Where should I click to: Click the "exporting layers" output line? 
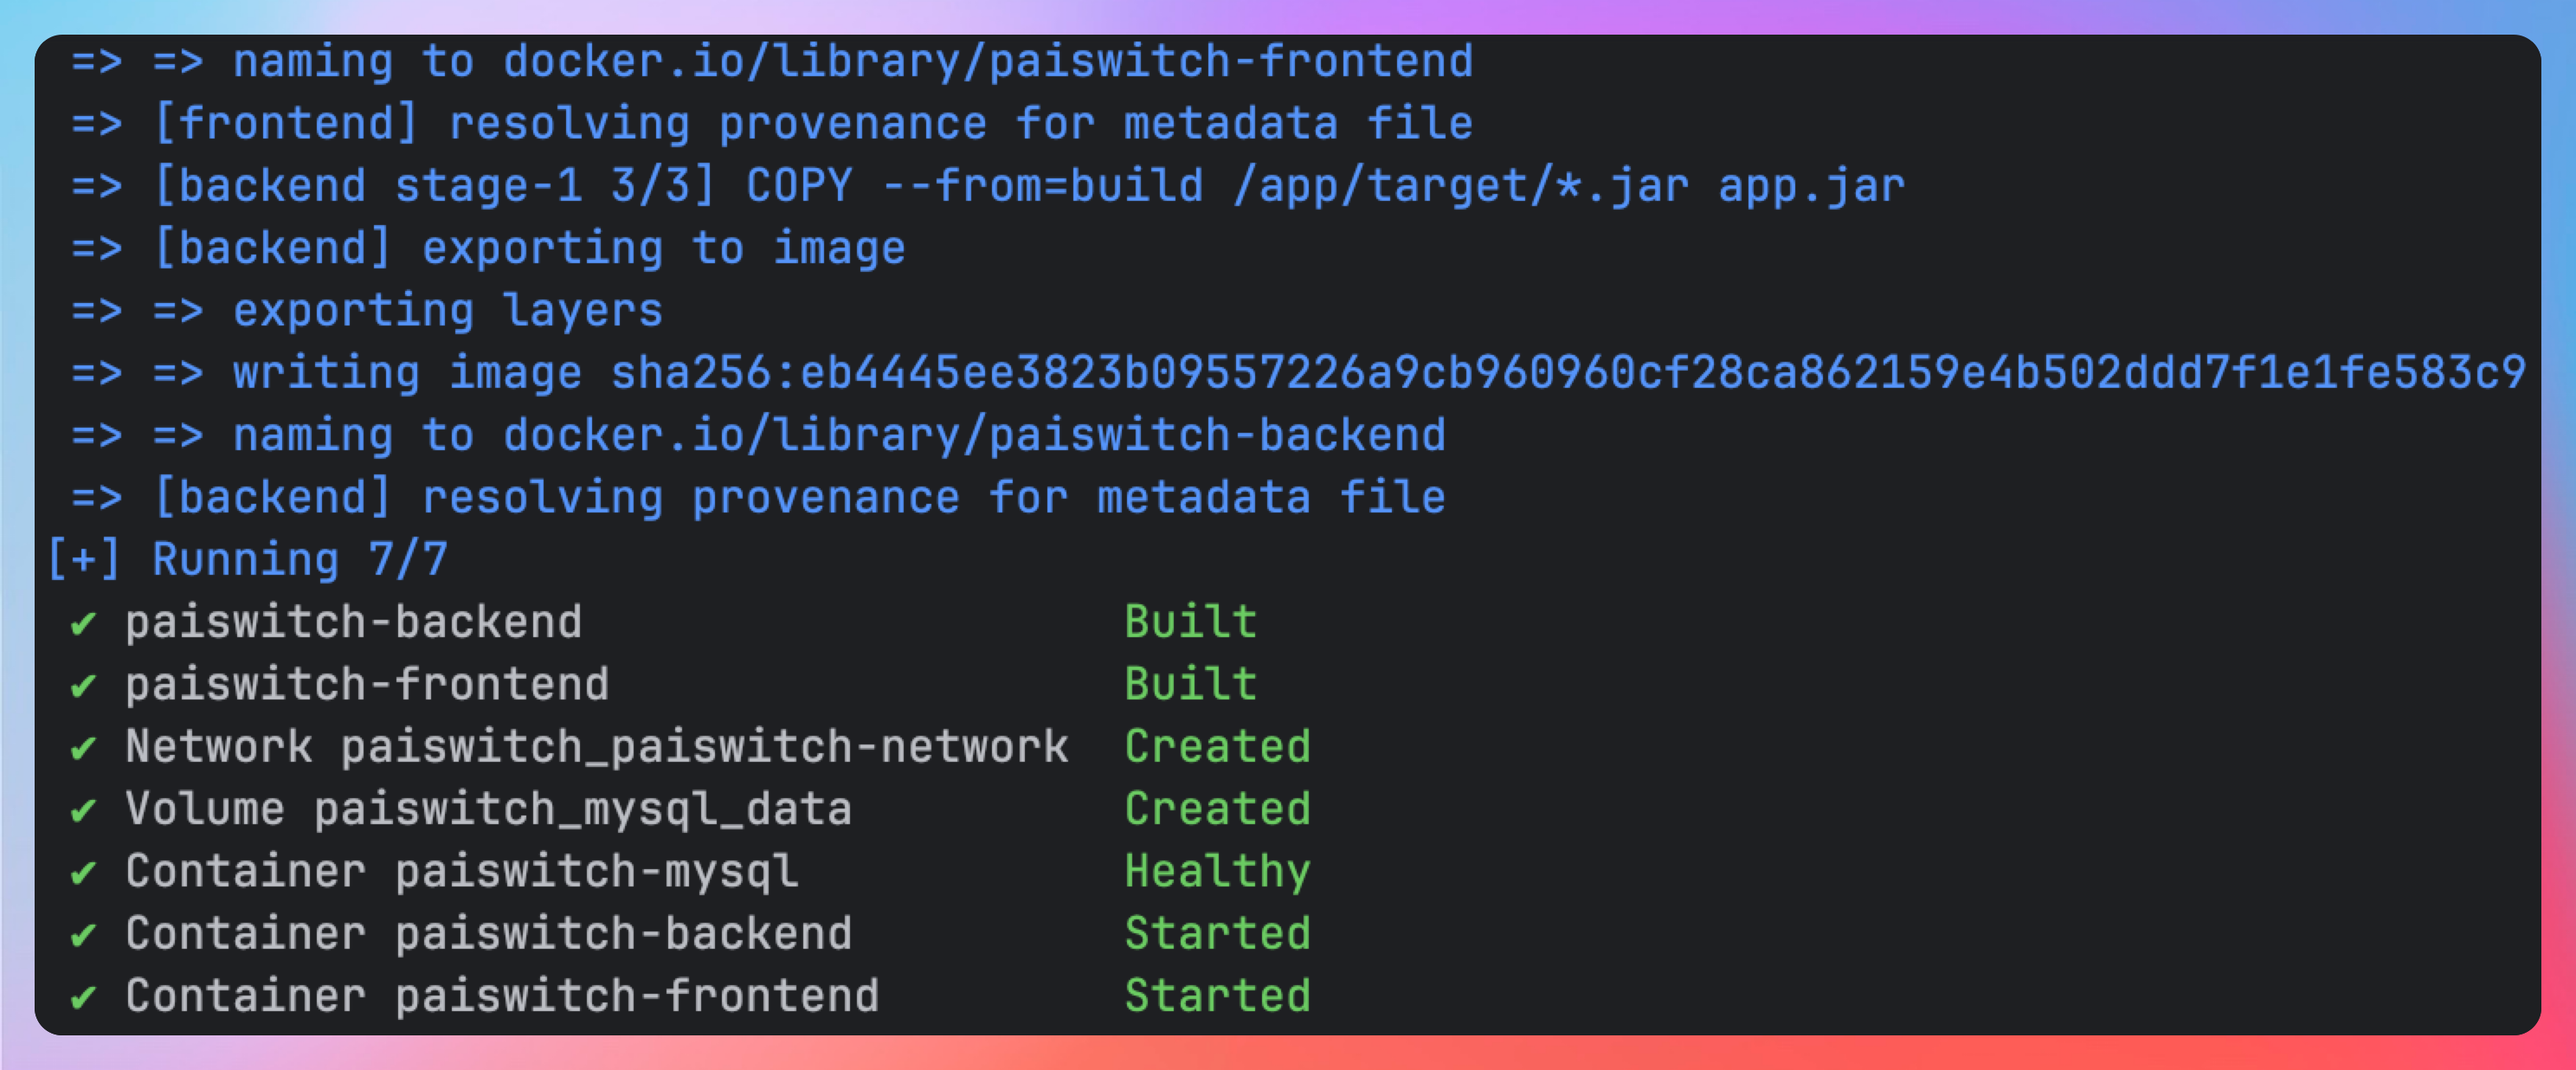(447, 311)
